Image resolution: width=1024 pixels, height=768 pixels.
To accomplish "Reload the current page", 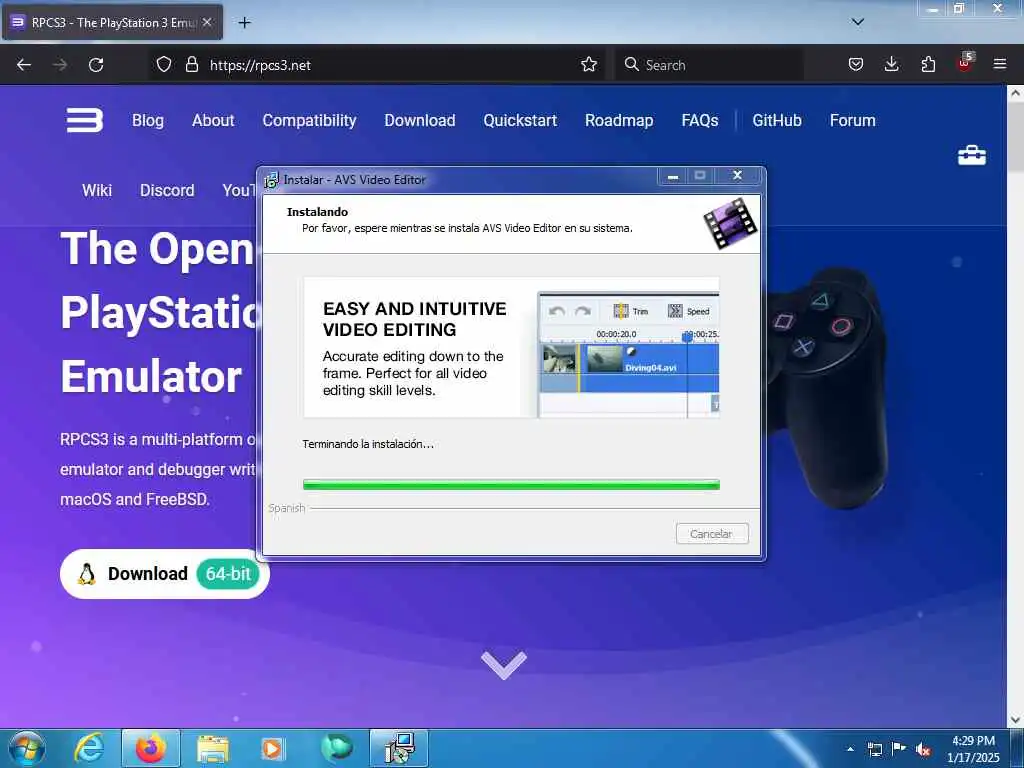I will (96, 65).
